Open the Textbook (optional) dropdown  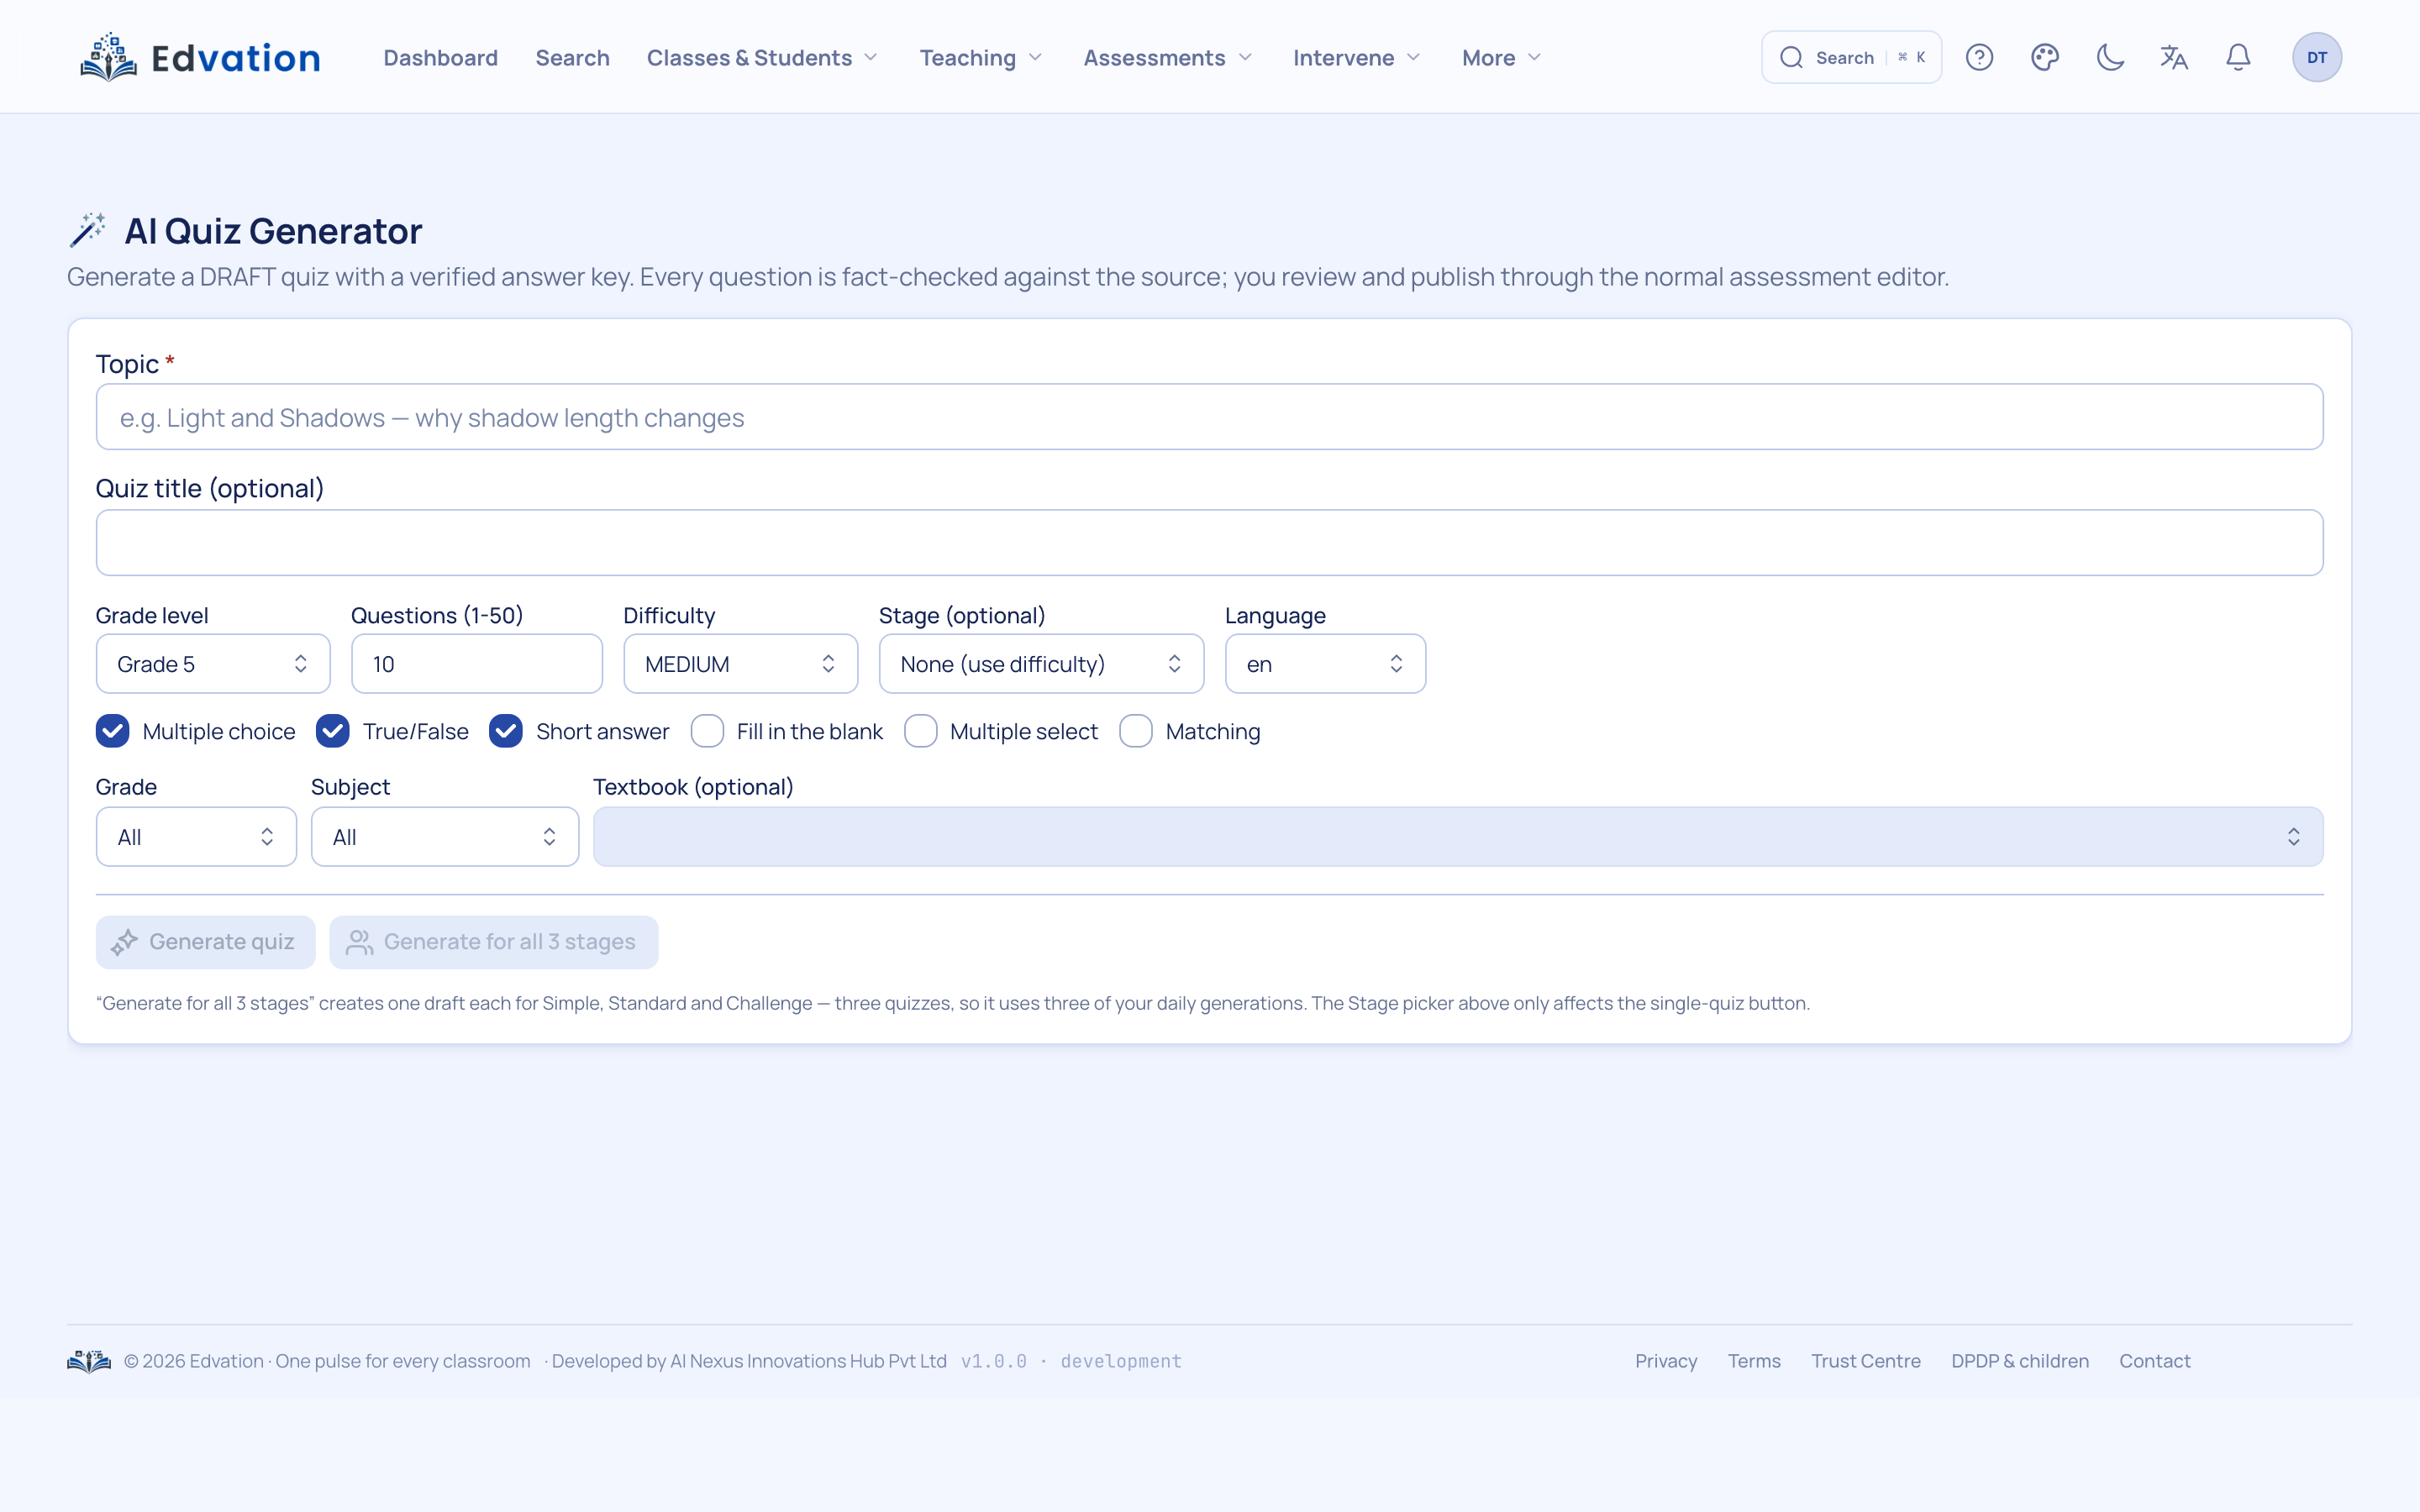click(x=1458, y=836)
